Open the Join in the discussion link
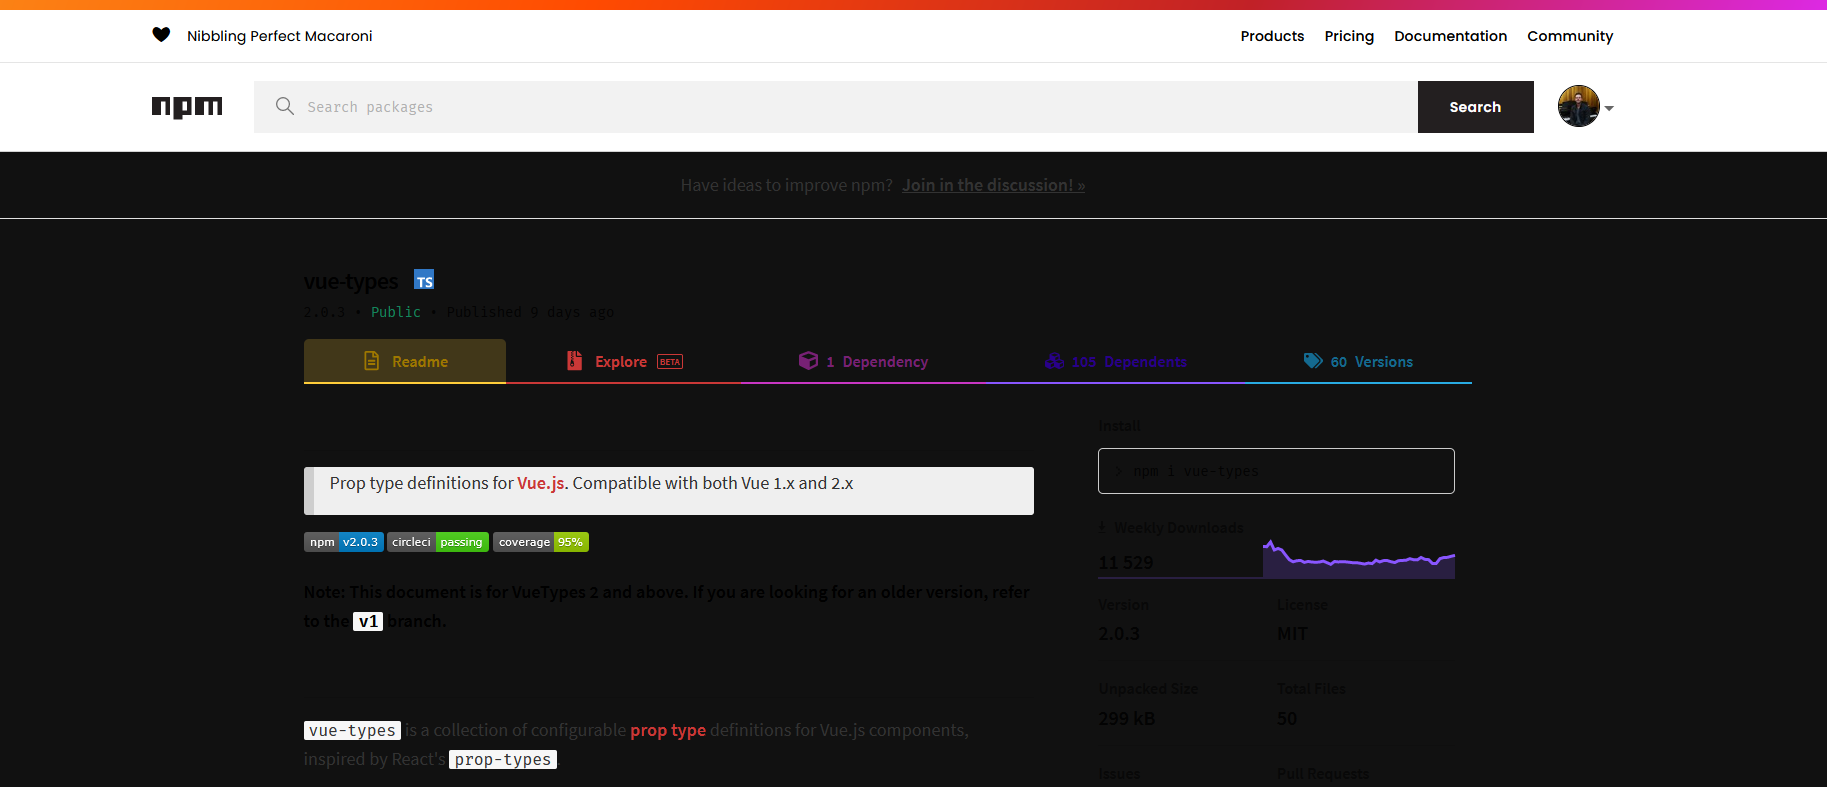 (x=993, y=185)
